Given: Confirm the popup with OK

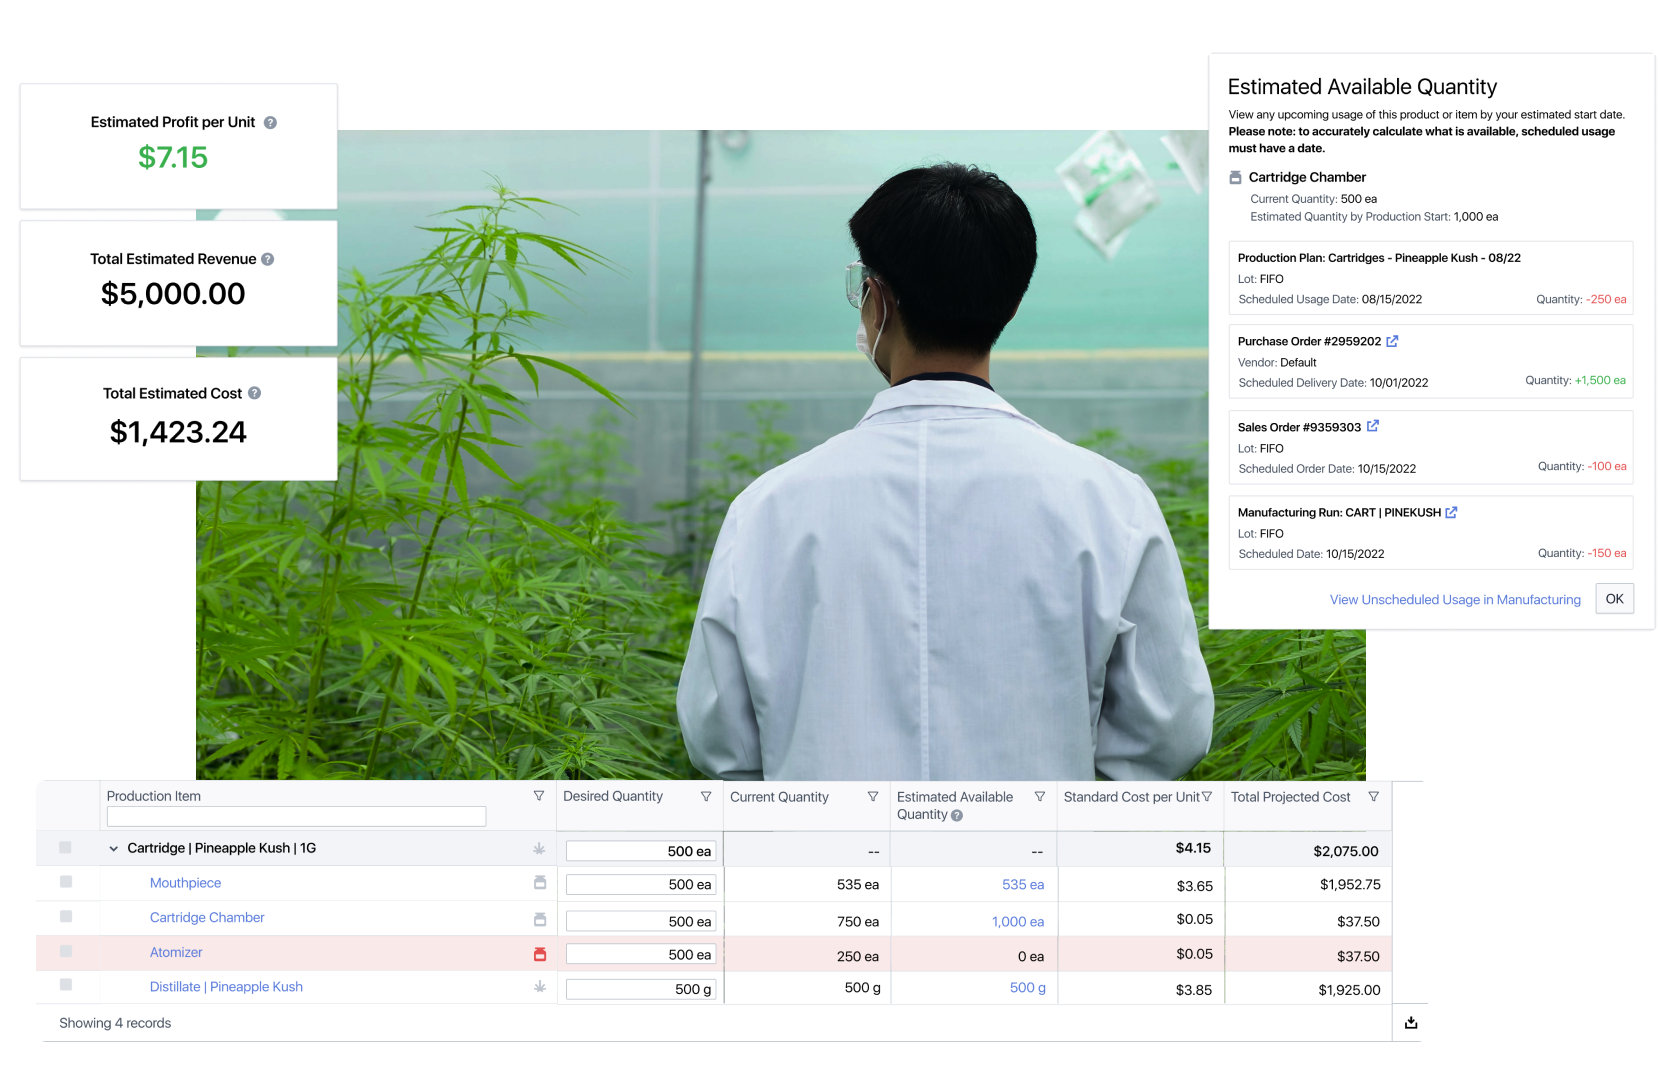Looking at the screenshot, I should tap(1614, 599).
